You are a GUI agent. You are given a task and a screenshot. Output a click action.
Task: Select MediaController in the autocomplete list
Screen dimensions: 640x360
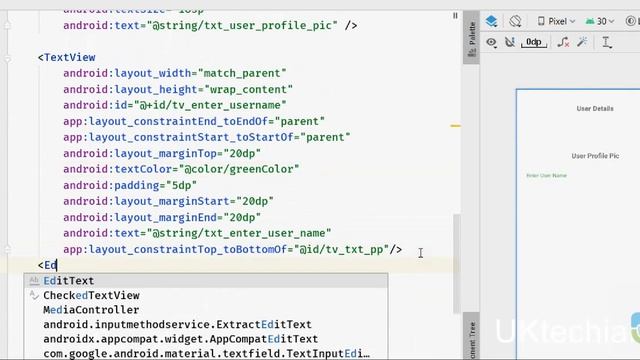206,310
